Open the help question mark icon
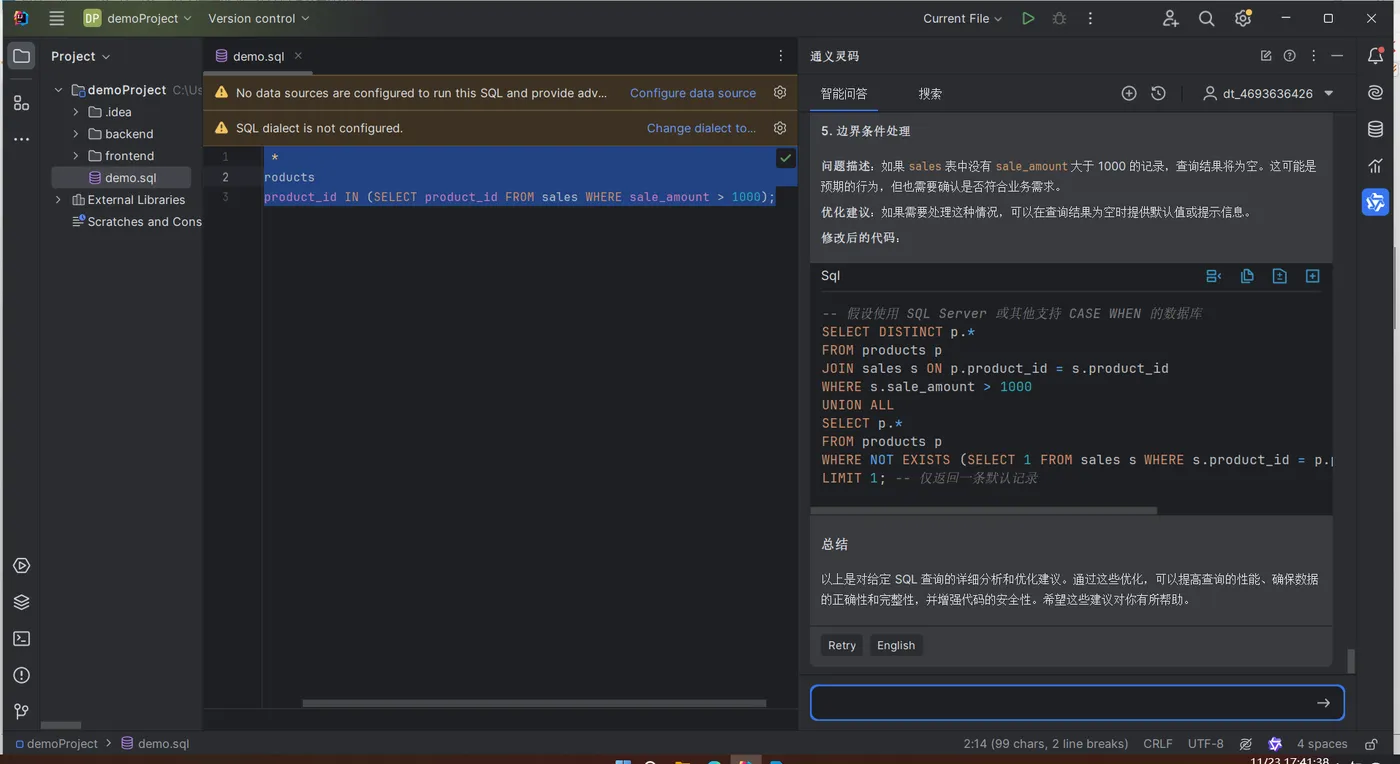Image resolution: width=1400 pixels, height=764 pixels. 1290,56
